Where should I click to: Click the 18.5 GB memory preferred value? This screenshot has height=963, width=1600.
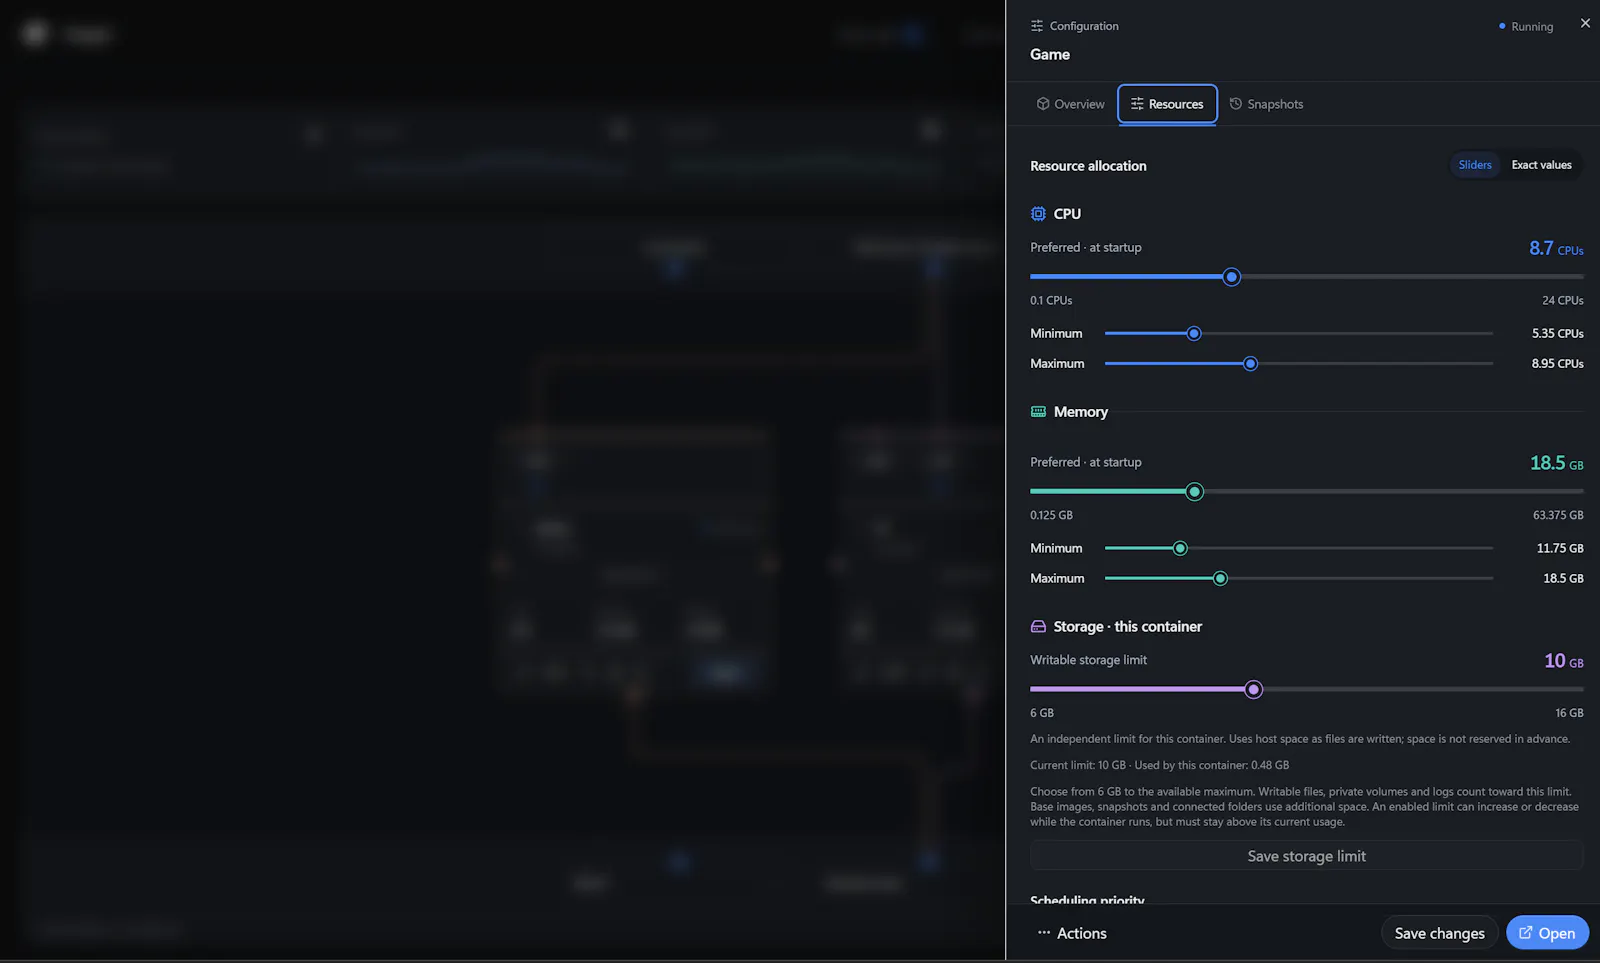point(1557,463)
